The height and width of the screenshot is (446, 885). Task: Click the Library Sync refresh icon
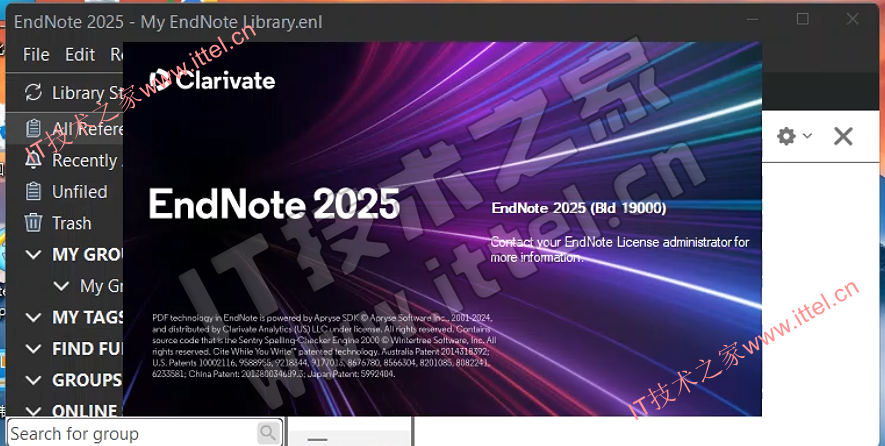click(x=33, y=93)
